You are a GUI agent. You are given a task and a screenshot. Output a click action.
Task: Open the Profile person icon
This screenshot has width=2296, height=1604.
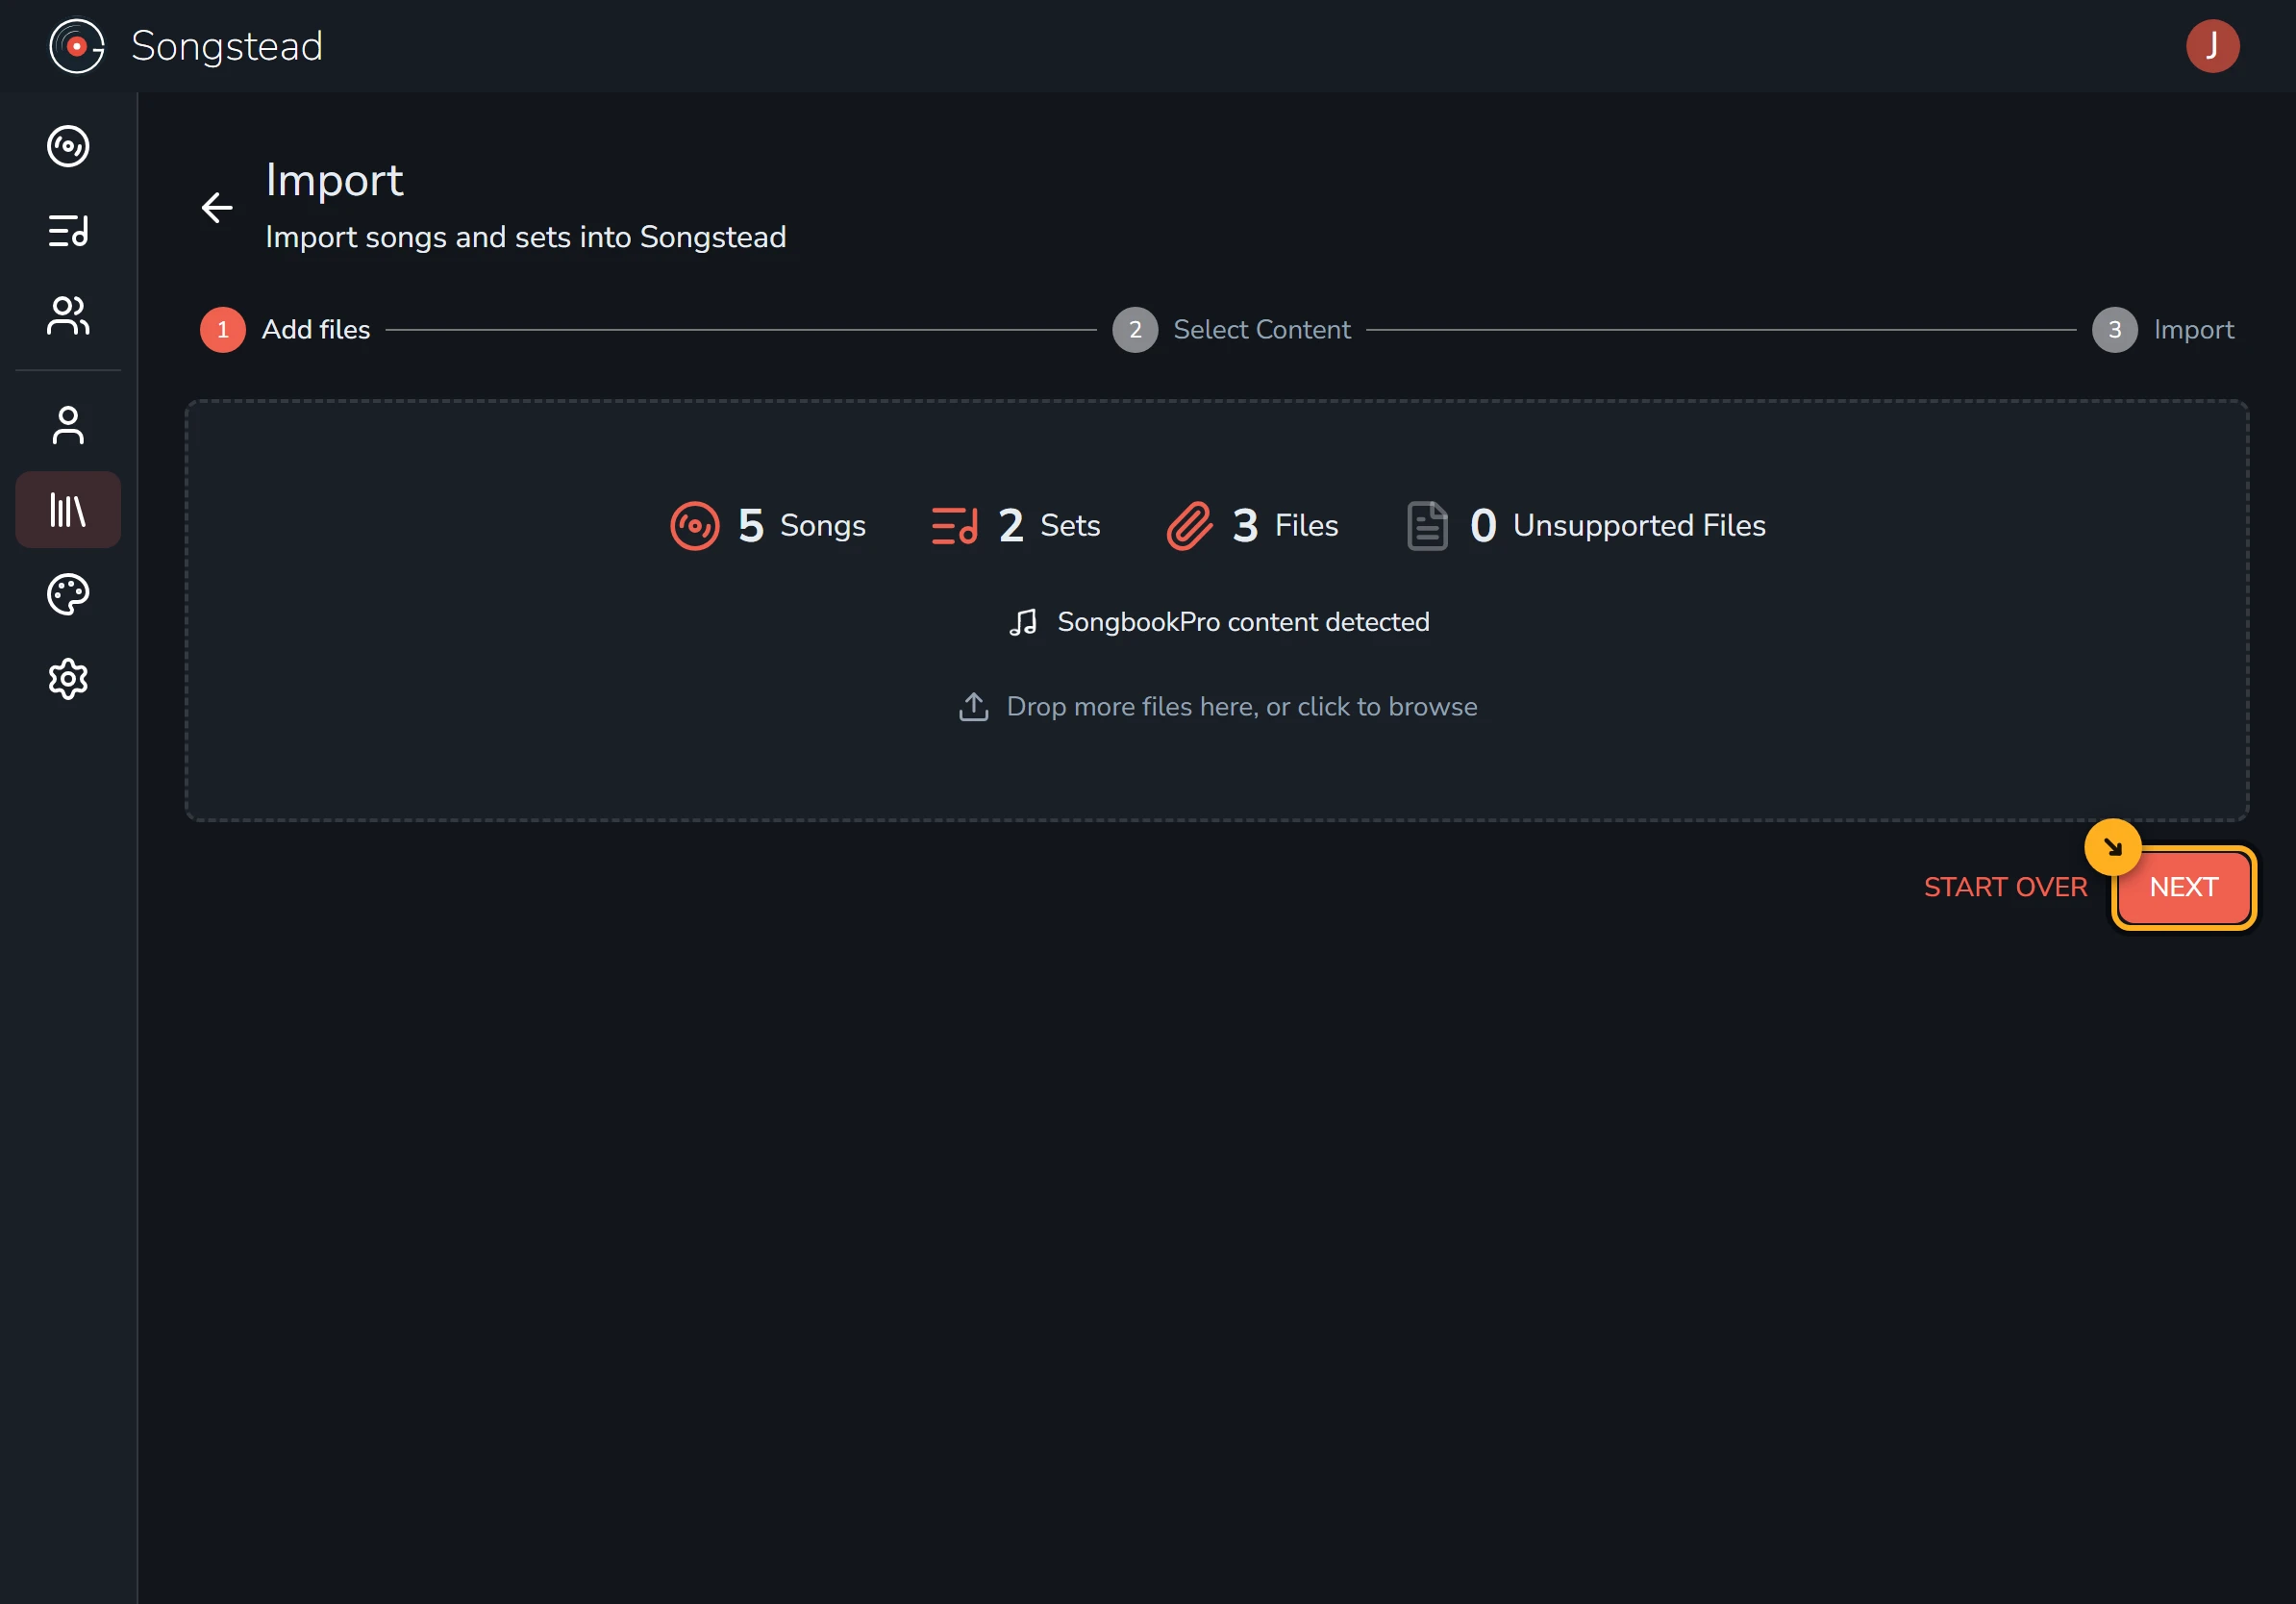[x=68, y=425]
